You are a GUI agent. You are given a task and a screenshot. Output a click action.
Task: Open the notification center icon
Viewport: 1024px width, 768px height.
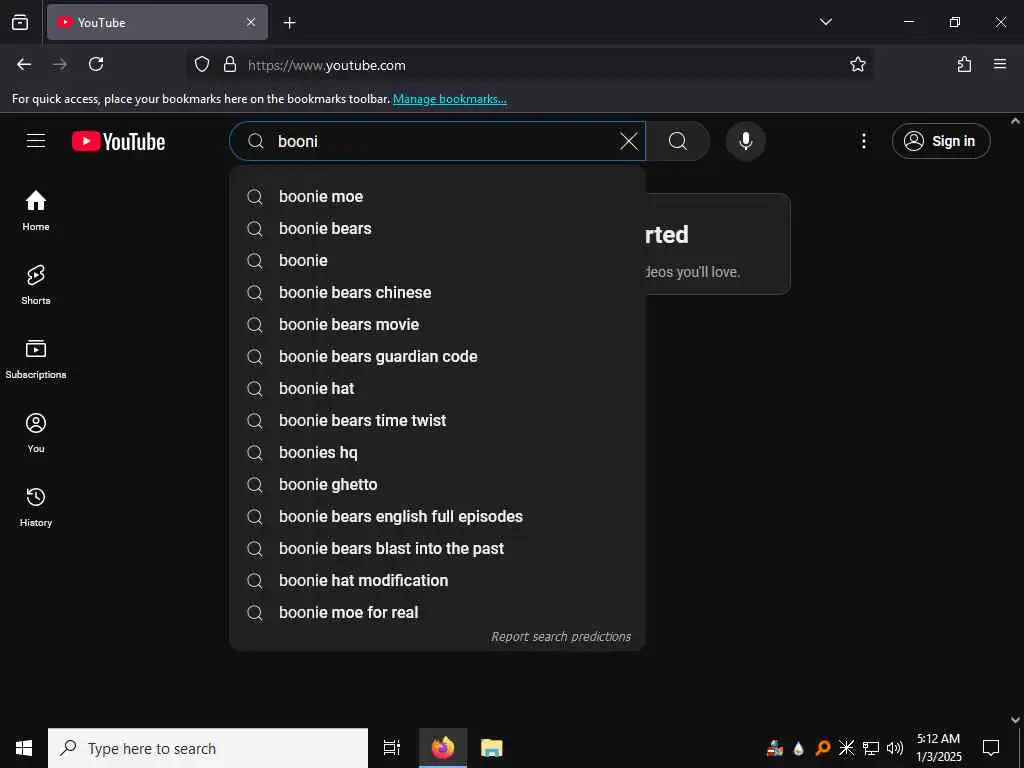[x=991, y=748]
